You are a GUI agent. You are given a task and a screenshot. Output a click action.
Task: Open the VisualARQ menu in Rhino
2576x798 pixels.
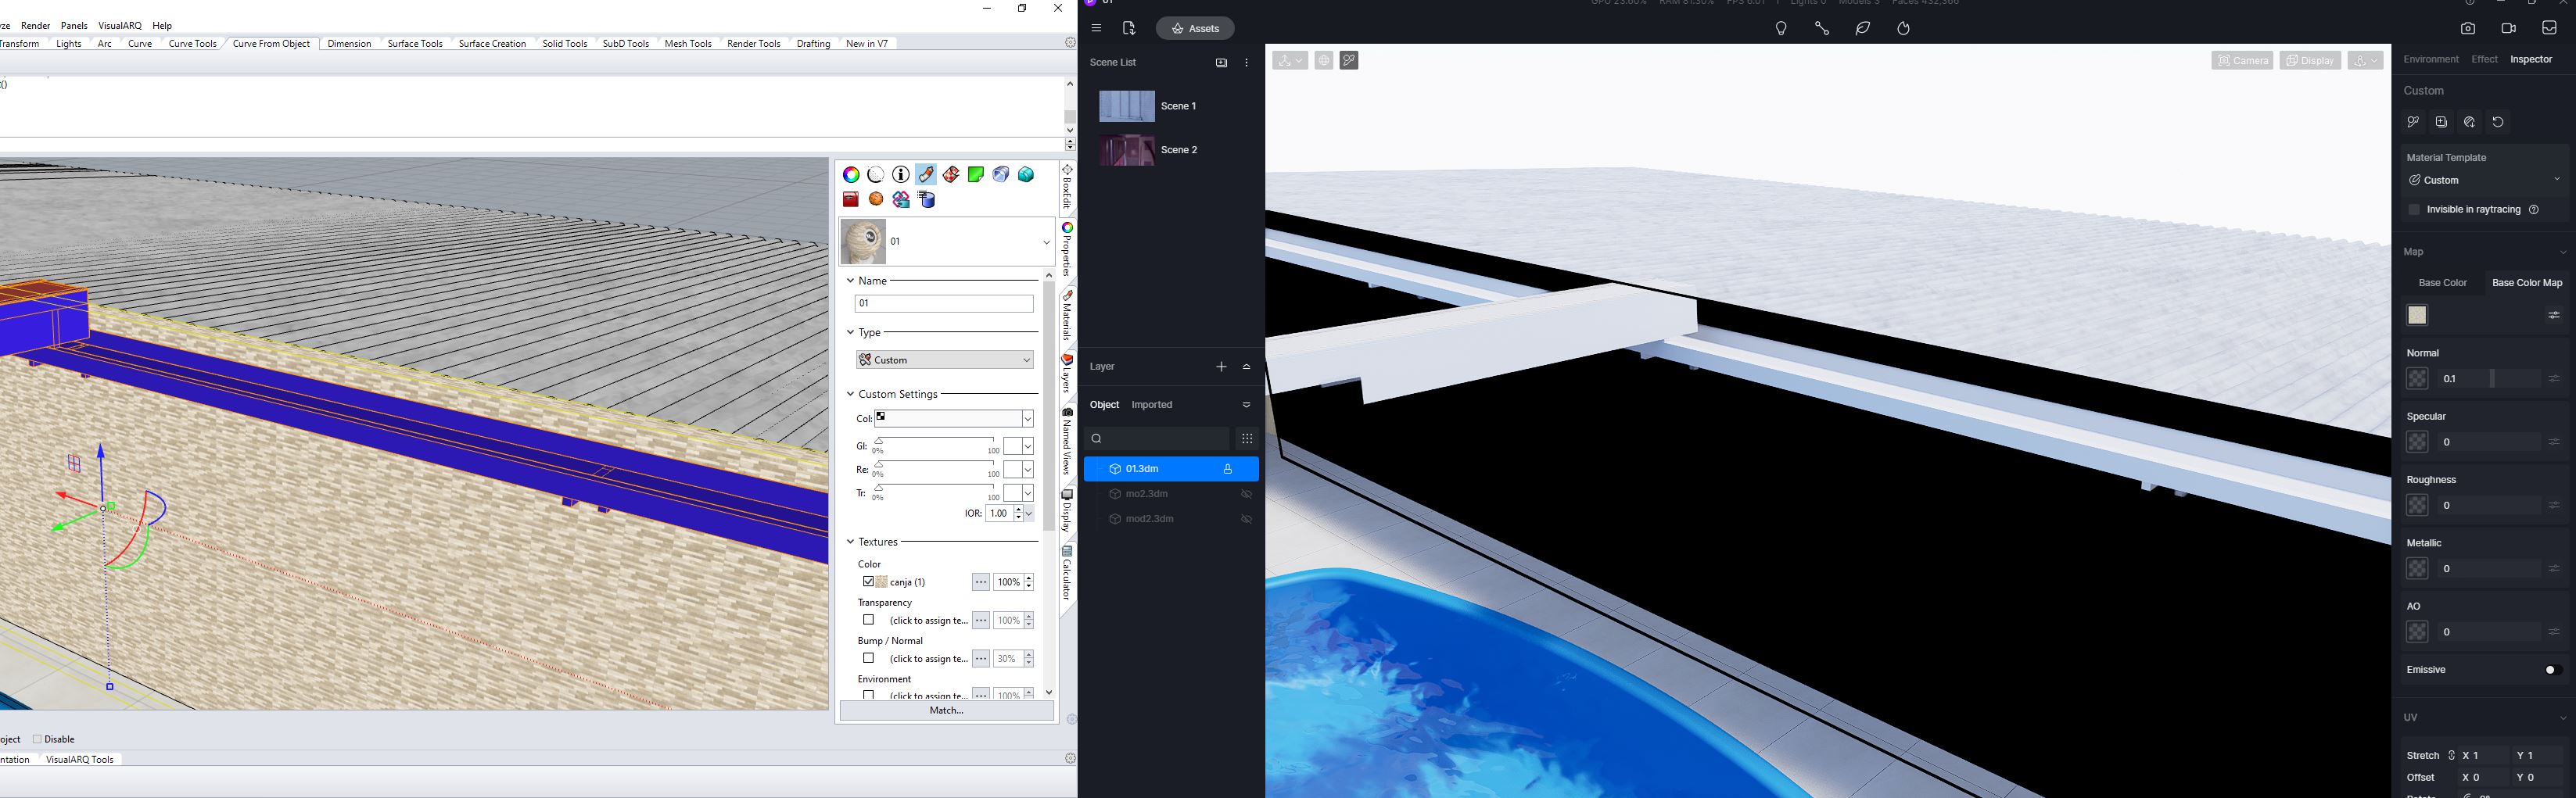click(120, 26)
